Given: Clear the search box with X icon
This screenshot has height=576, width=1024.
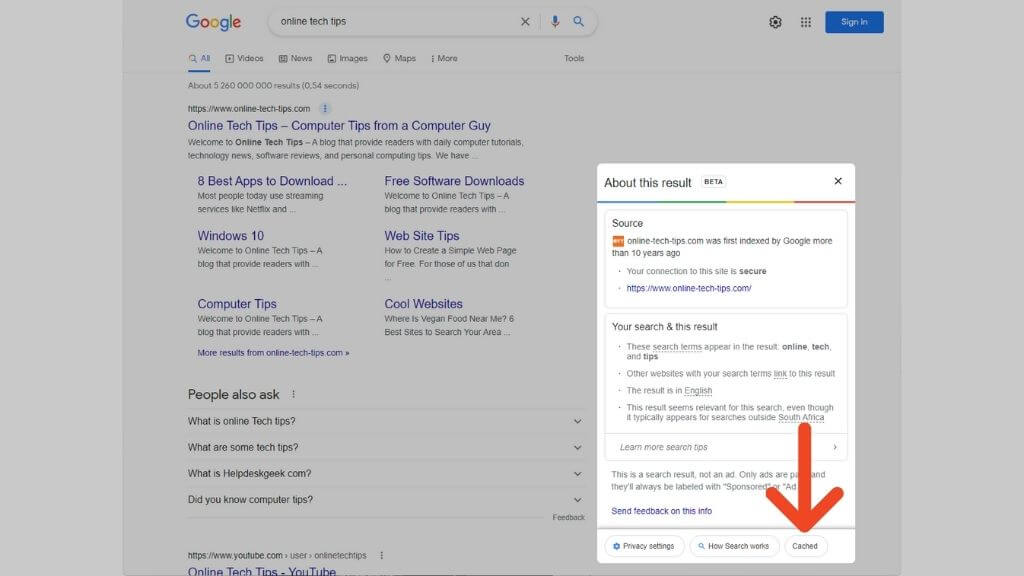Looking at the screenshot, I should click(525, 22).
